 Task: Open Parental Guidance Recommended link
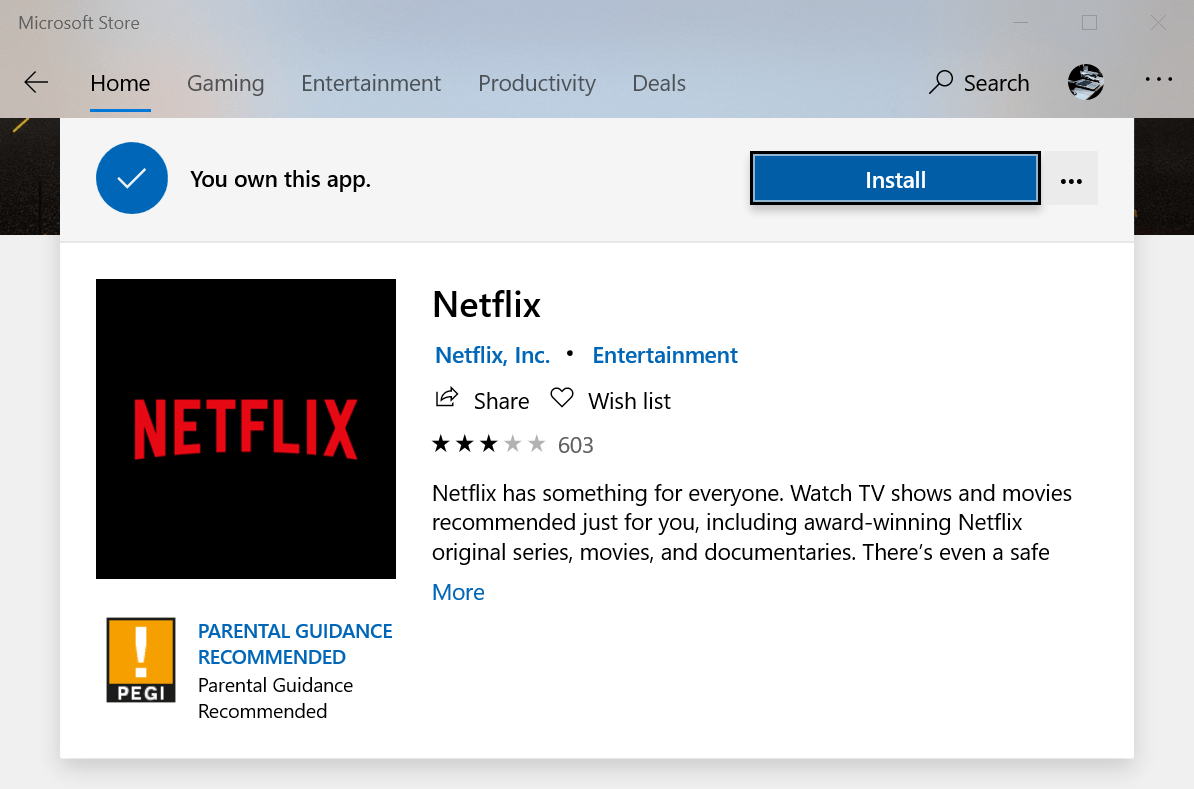pos(295,644)
